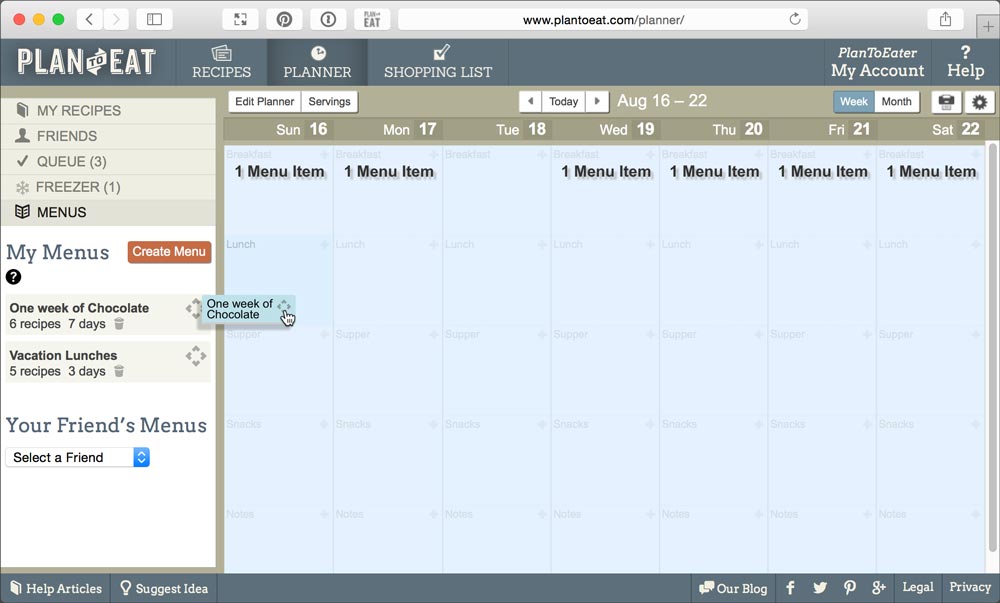
Task: Open the Queue (3) list
Action: pyautogui.click(x=108, y=162)
